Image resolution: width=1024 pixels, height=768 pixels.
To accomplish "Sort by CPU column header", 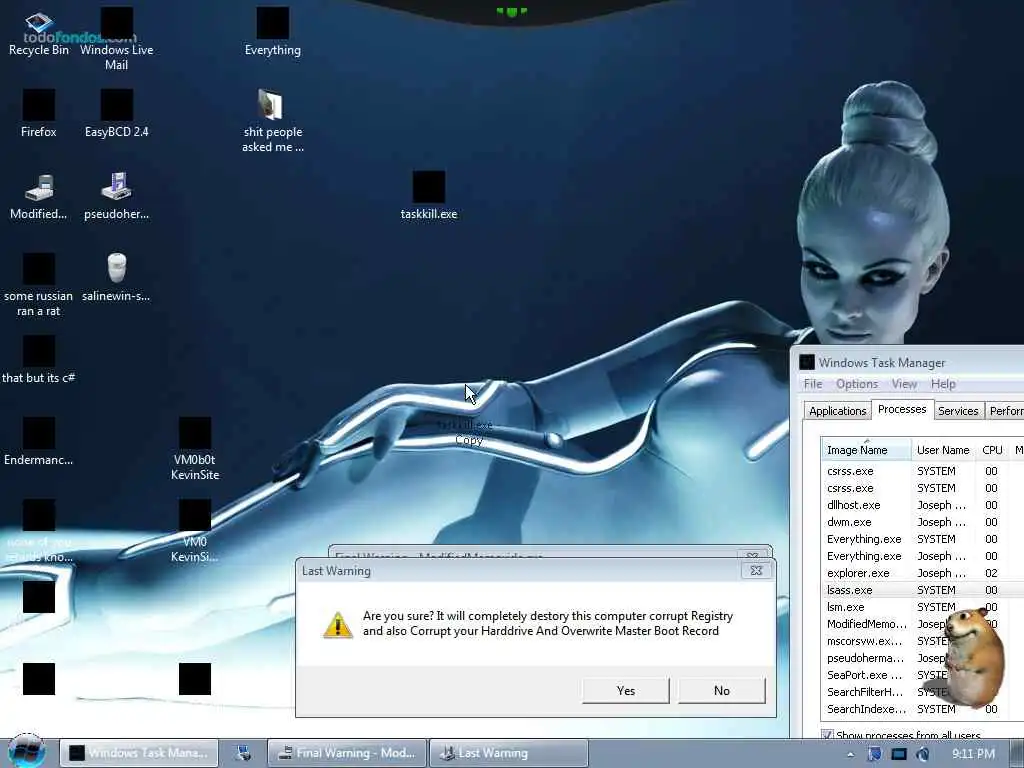I will click(992, 450).
